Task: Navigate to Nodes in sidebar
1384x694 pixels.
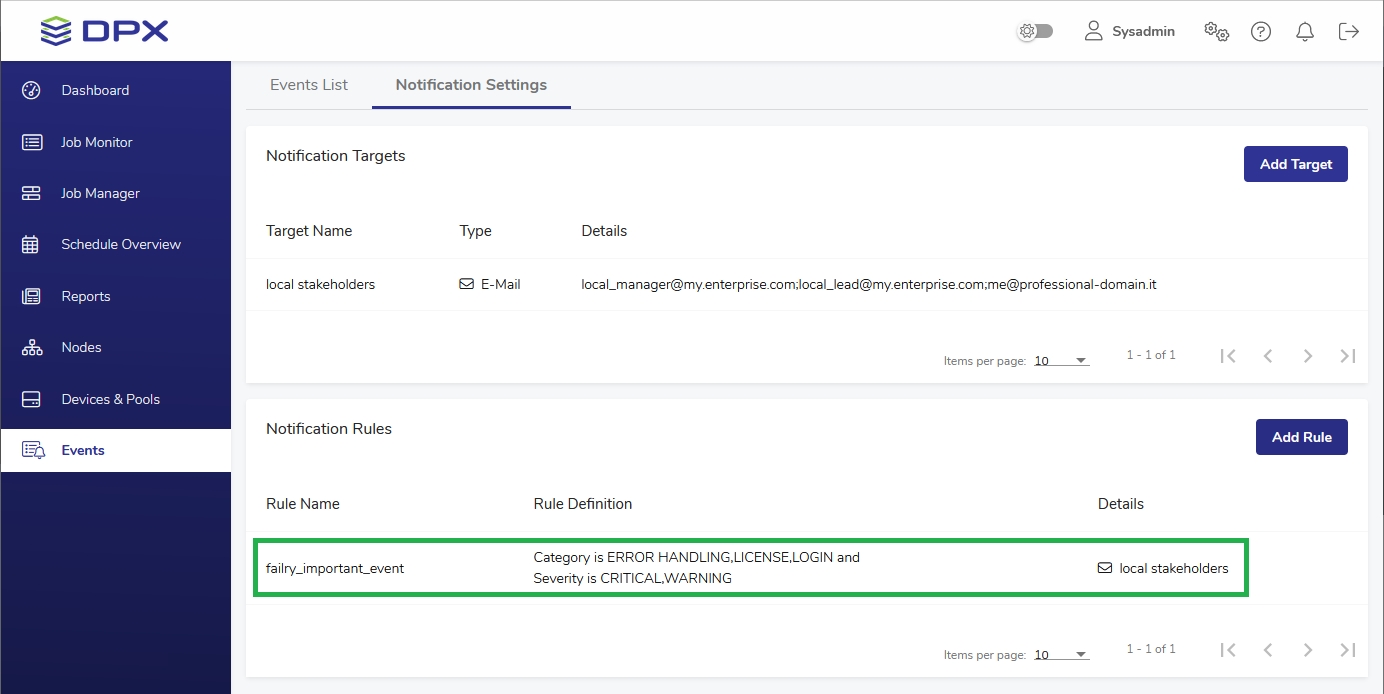Action: [x=81, y=347]
